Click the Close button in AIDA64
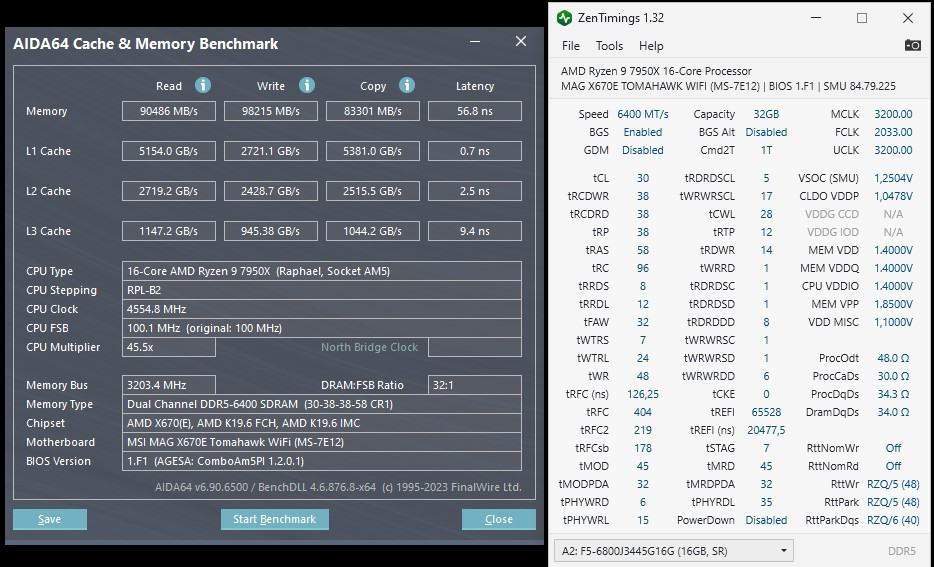Viewport: 934px width, 567px height. (x=499, y=519)
